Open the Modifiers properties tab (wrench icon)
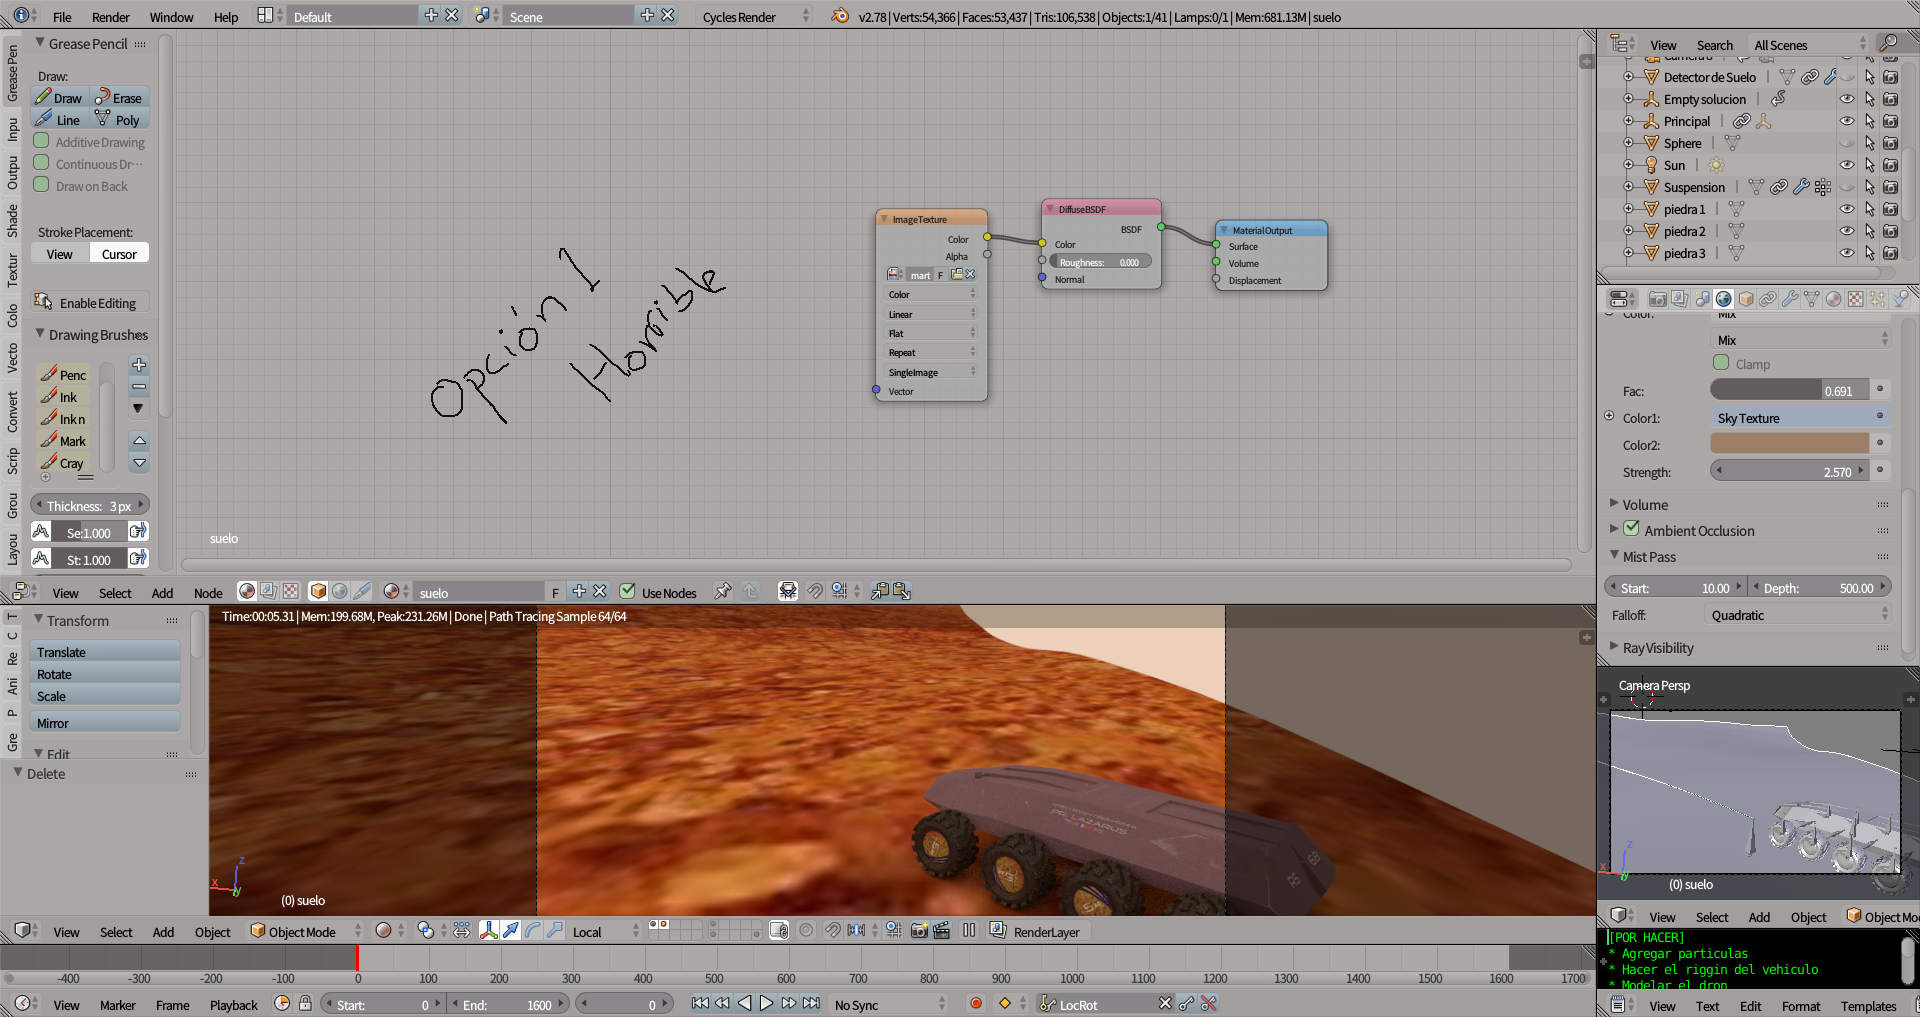1920x1017 pixels. click(x=1790, y=299)
